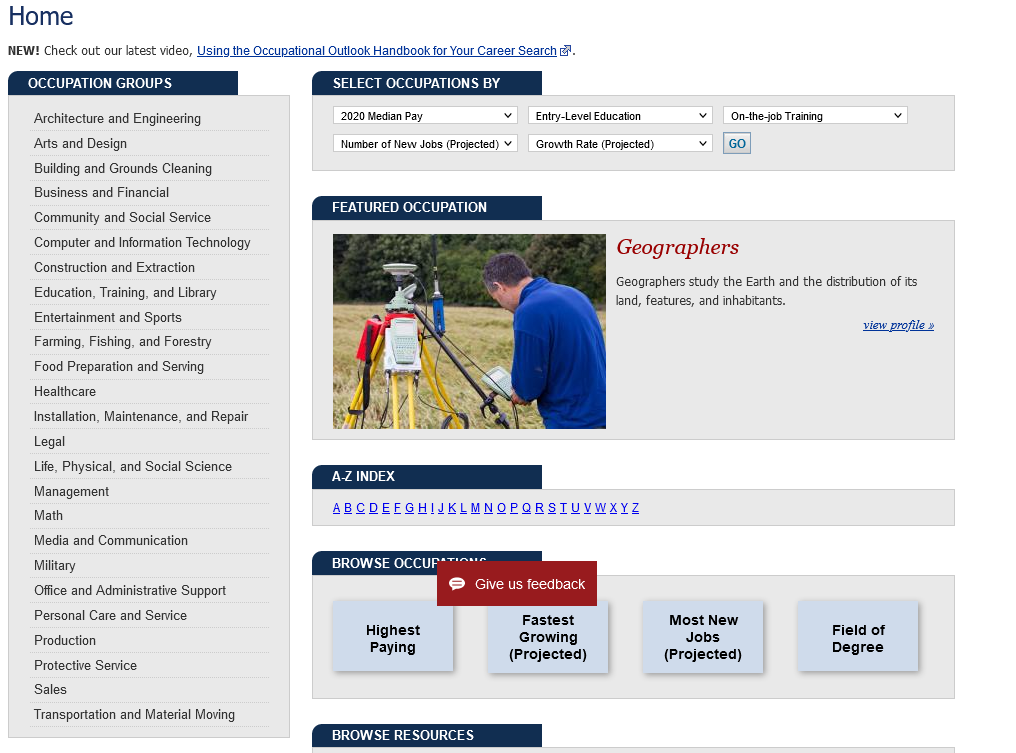
Task: Select Business and Financial occupations
Action: [x=102, y=192]
